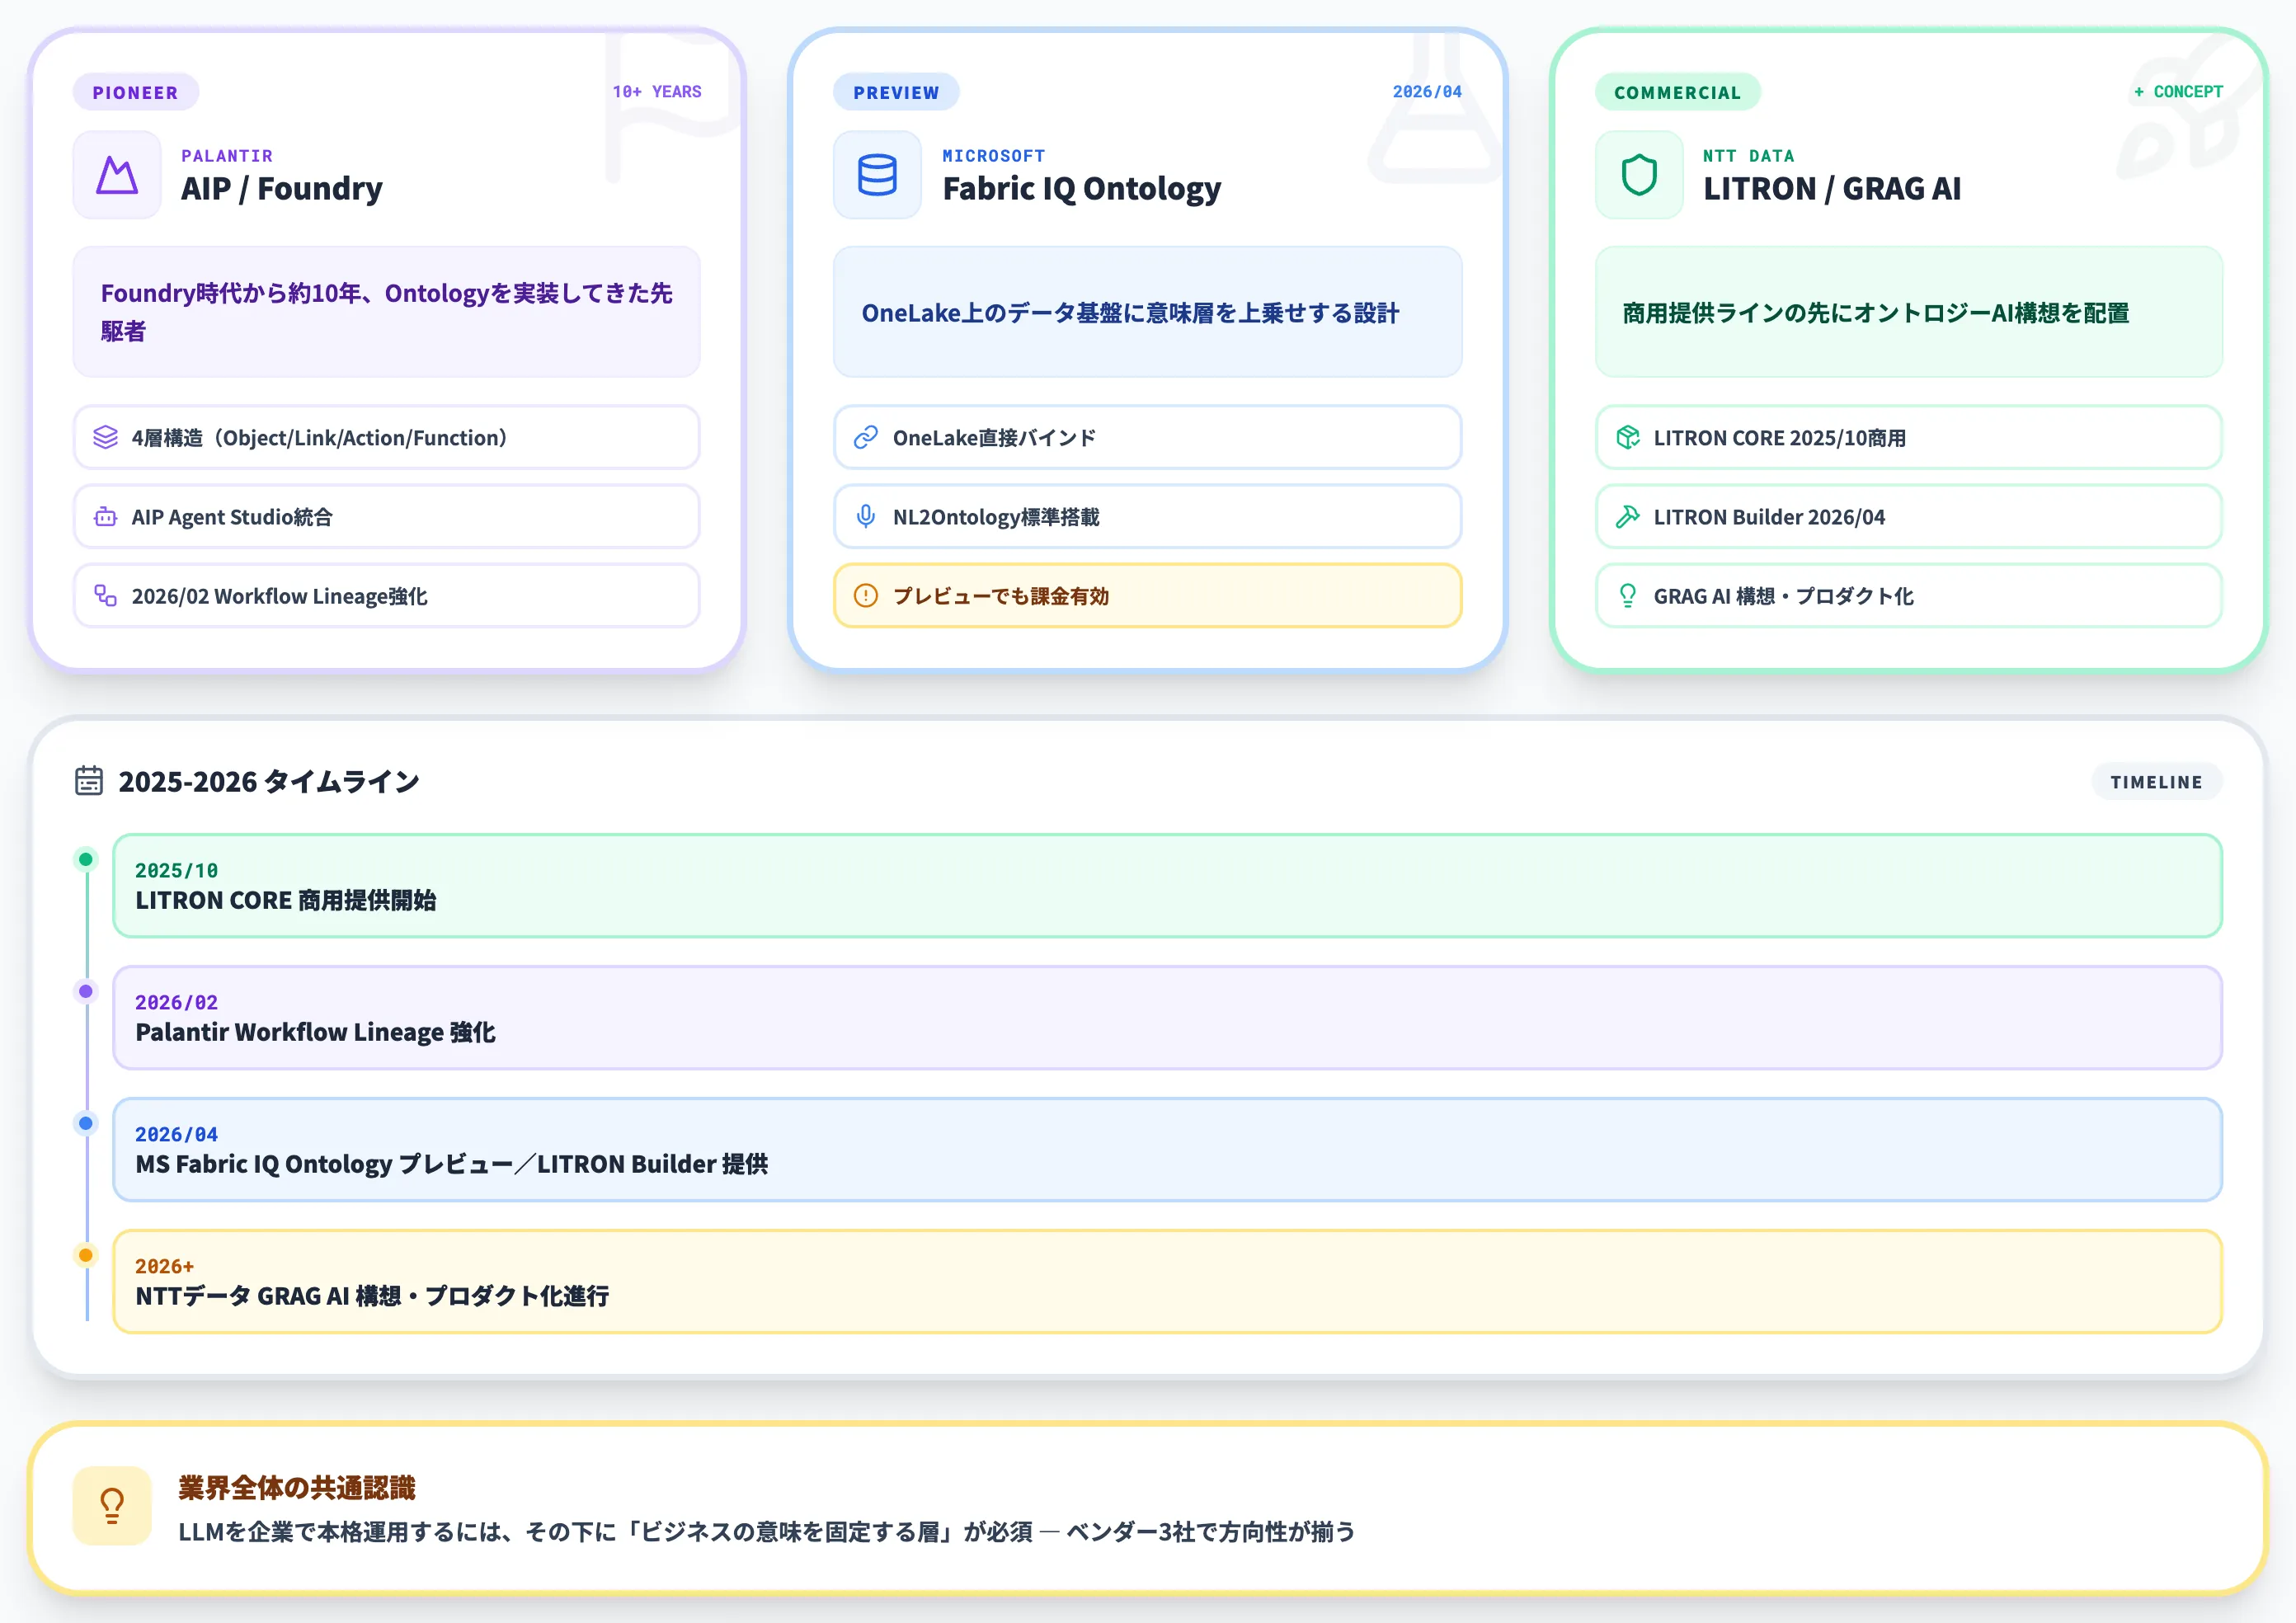Select the 2026/02 Palantir Workflow Lineage entry
Image resolution: width=2296 pixels, height=1623 pixels.
[x=1166, y=1018]
